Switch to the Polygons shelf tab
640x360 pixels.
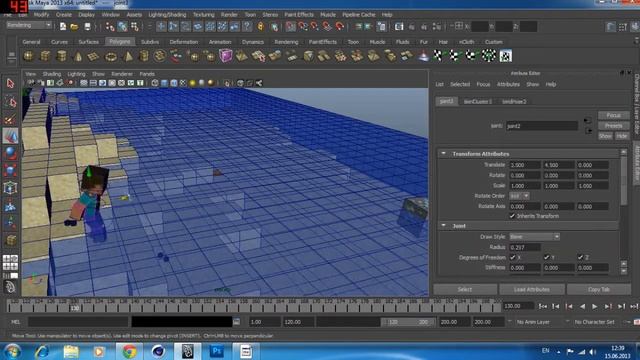pyautogui.click(x=120, y=42)
